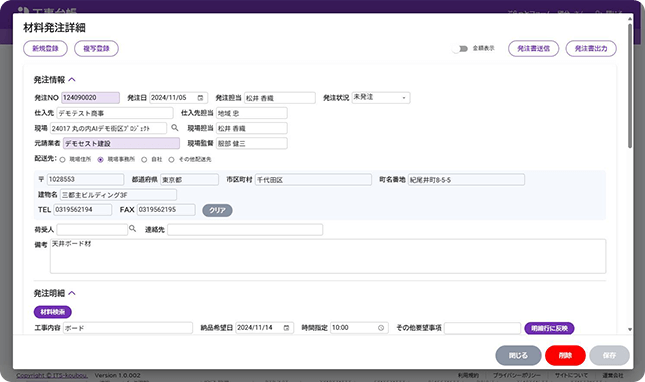The height and width of the screenshot is (382, 645).
Task: Search for 荷受人 with magnifier icon
Action: pyautogui.click(x=132, y=229)
